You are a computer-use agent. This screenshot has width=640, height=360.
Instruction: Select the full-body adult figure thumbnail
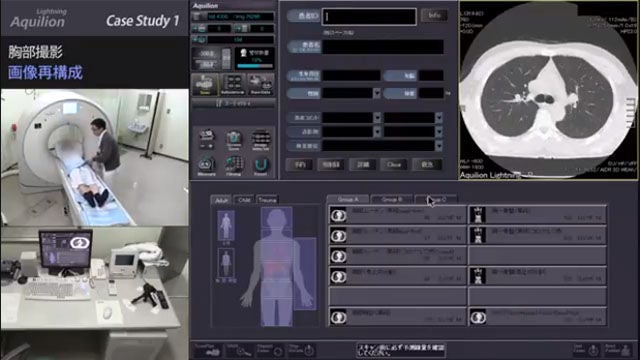click(x=226, y=226)
